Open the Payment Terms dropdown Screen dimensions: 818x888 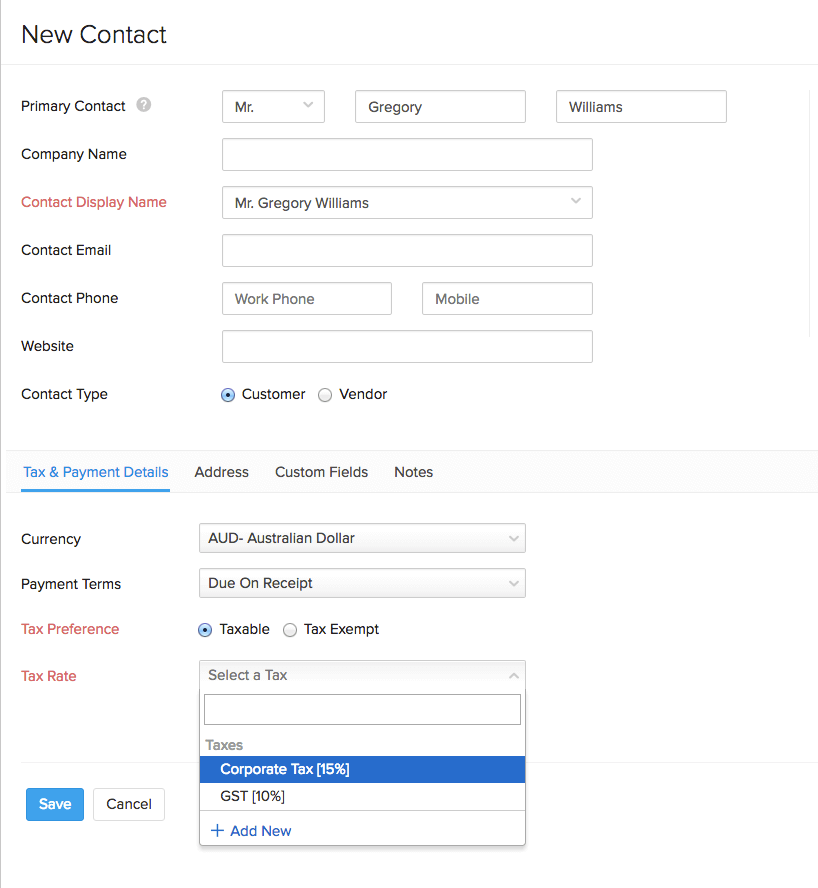[362, 583]
